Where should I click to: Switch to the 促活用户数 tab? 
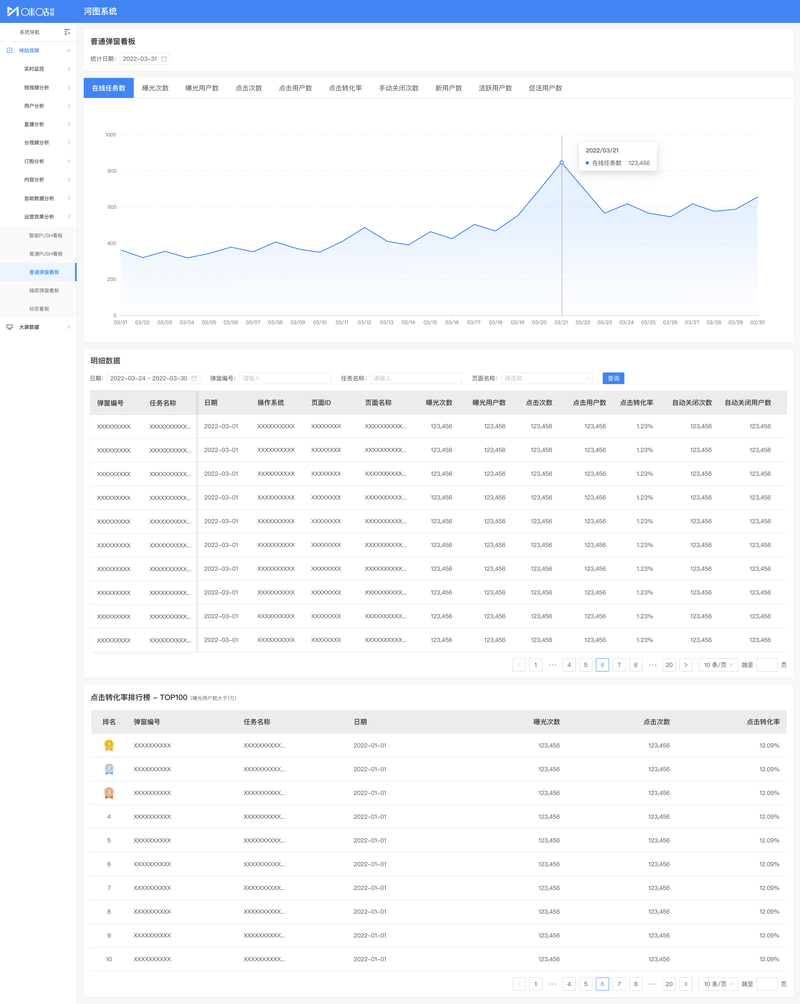tap(545, 88)
